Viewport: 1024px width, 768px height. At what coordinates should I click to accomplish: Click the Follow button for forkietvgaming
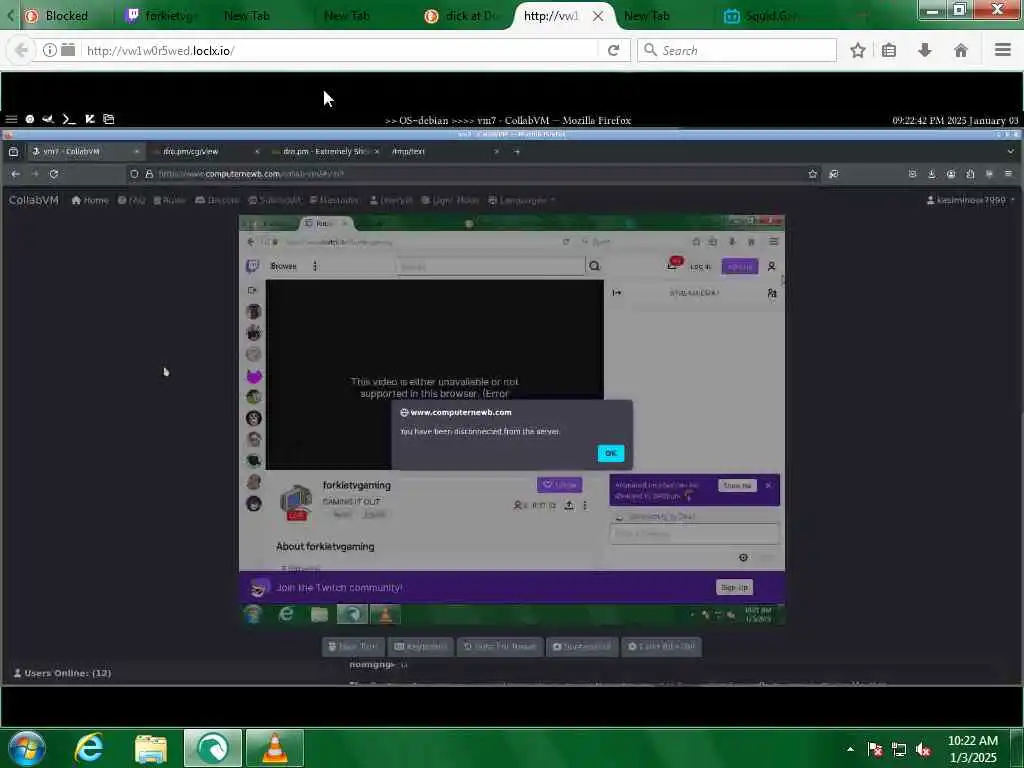tap(559, 485)
